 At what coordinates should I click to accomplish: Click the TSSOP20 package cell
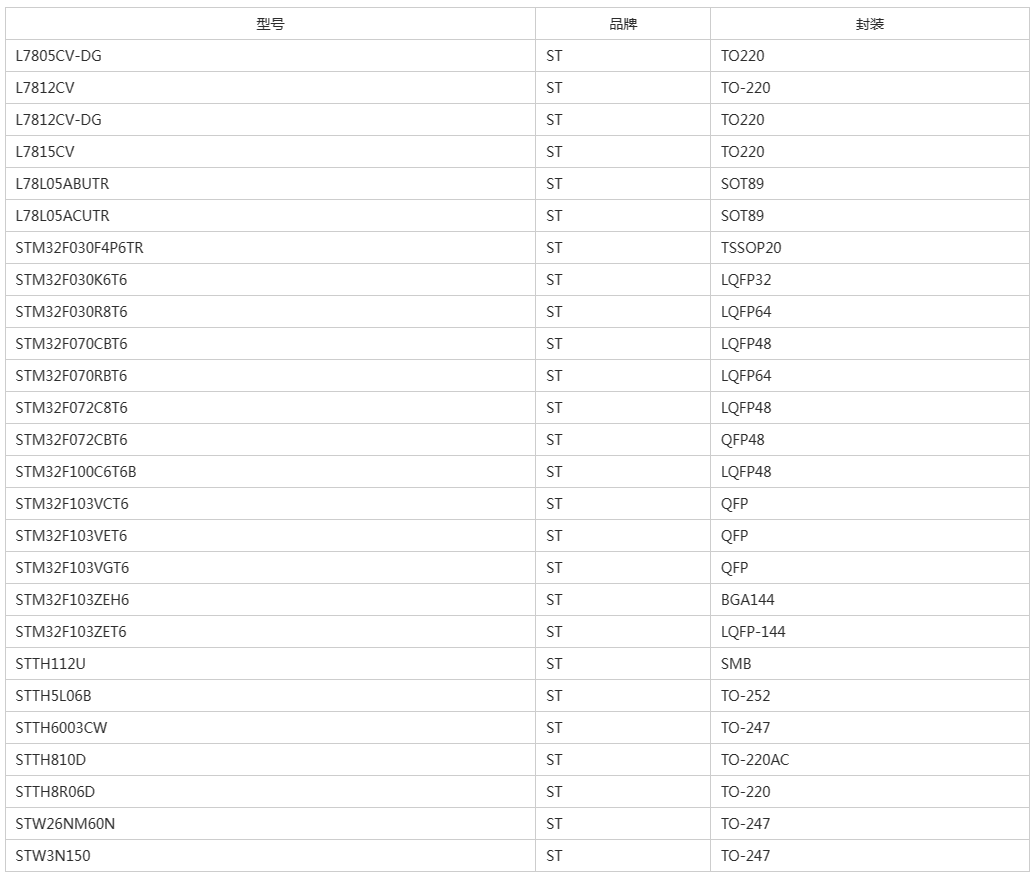coord(869,248)
